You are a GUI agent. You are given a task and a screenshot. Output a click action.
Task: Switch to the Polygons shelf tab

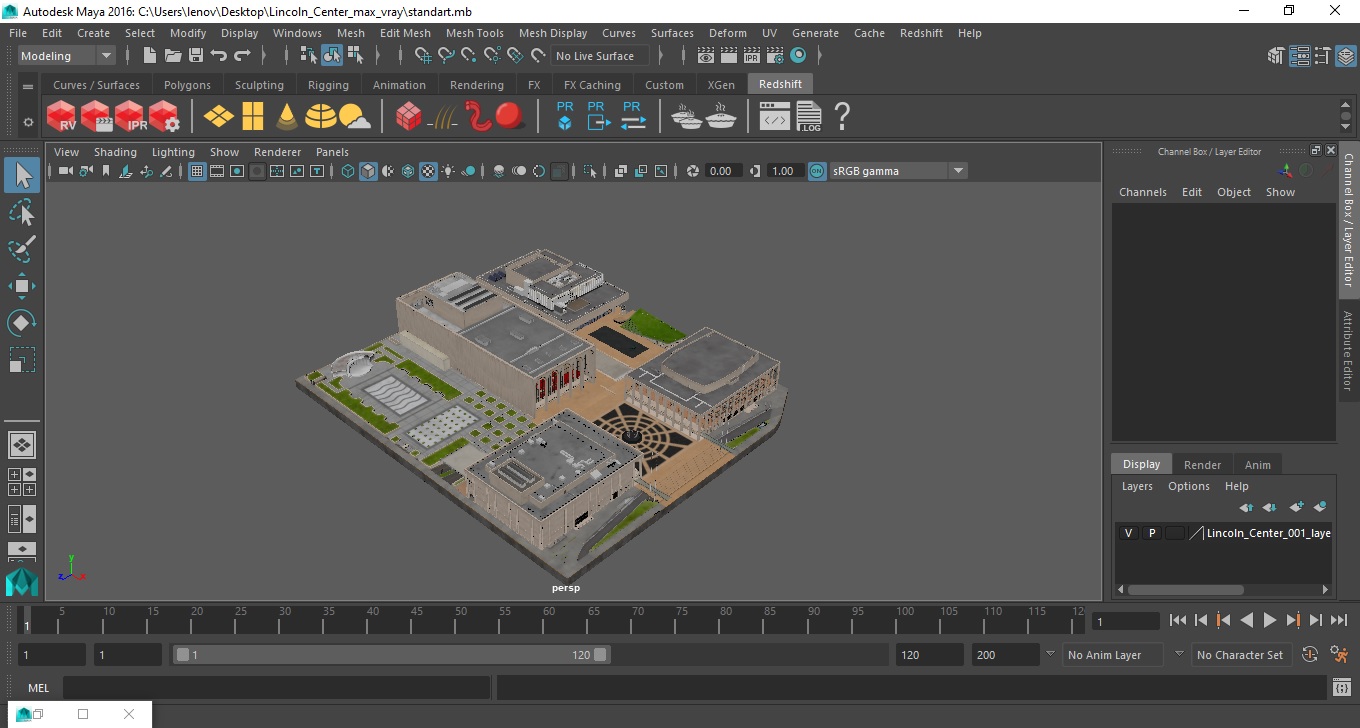(x=187, y=85)
